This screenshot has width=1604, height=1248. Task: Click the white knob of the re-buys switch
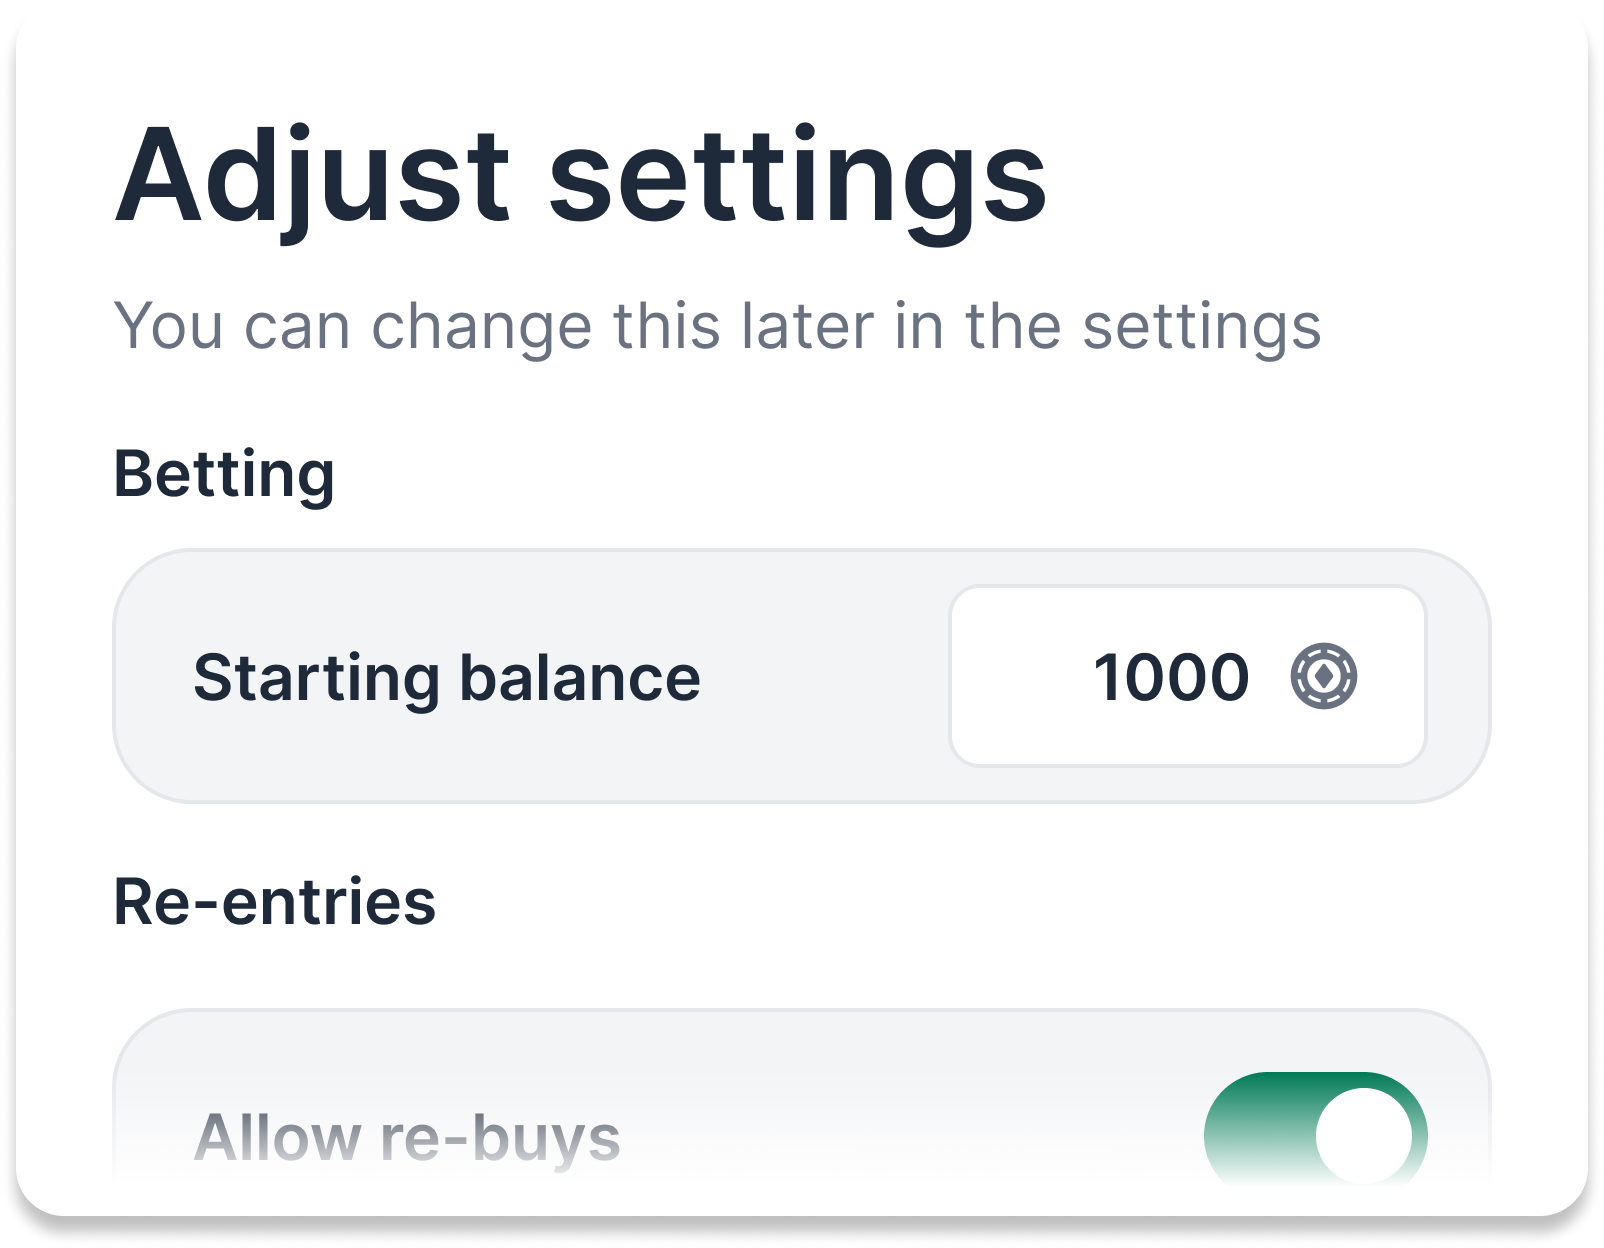point(1363,1136)
